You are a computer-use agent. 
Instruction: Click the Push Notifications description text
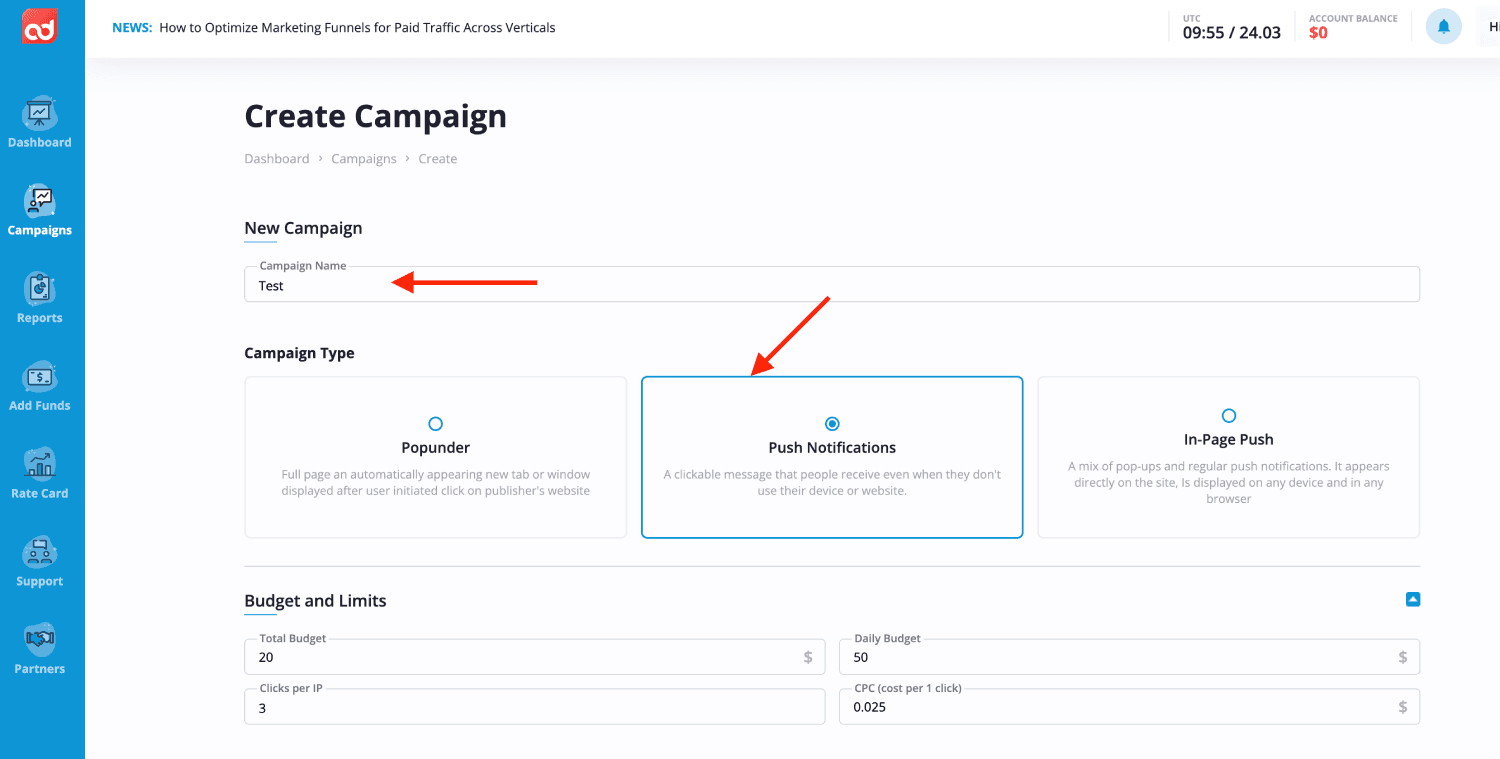pos(832,483)
